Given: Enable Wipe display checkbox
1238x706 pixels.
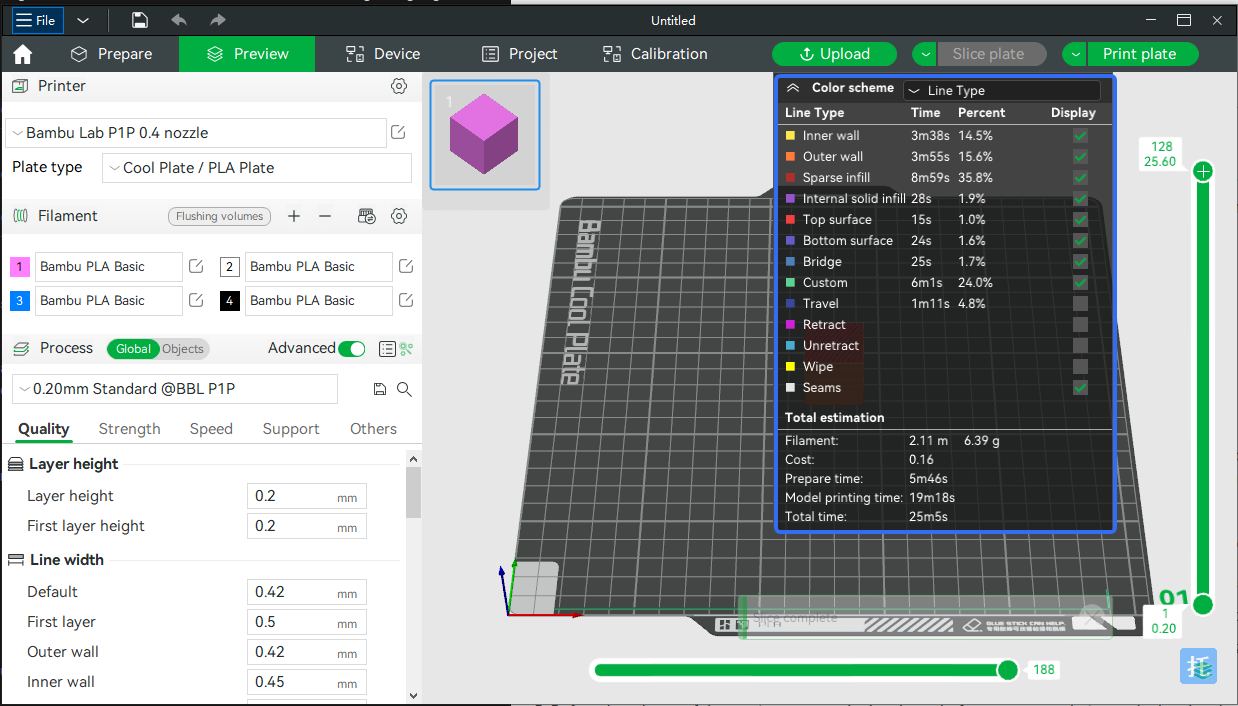Looking at the screenshot, I should [1080, 366].
